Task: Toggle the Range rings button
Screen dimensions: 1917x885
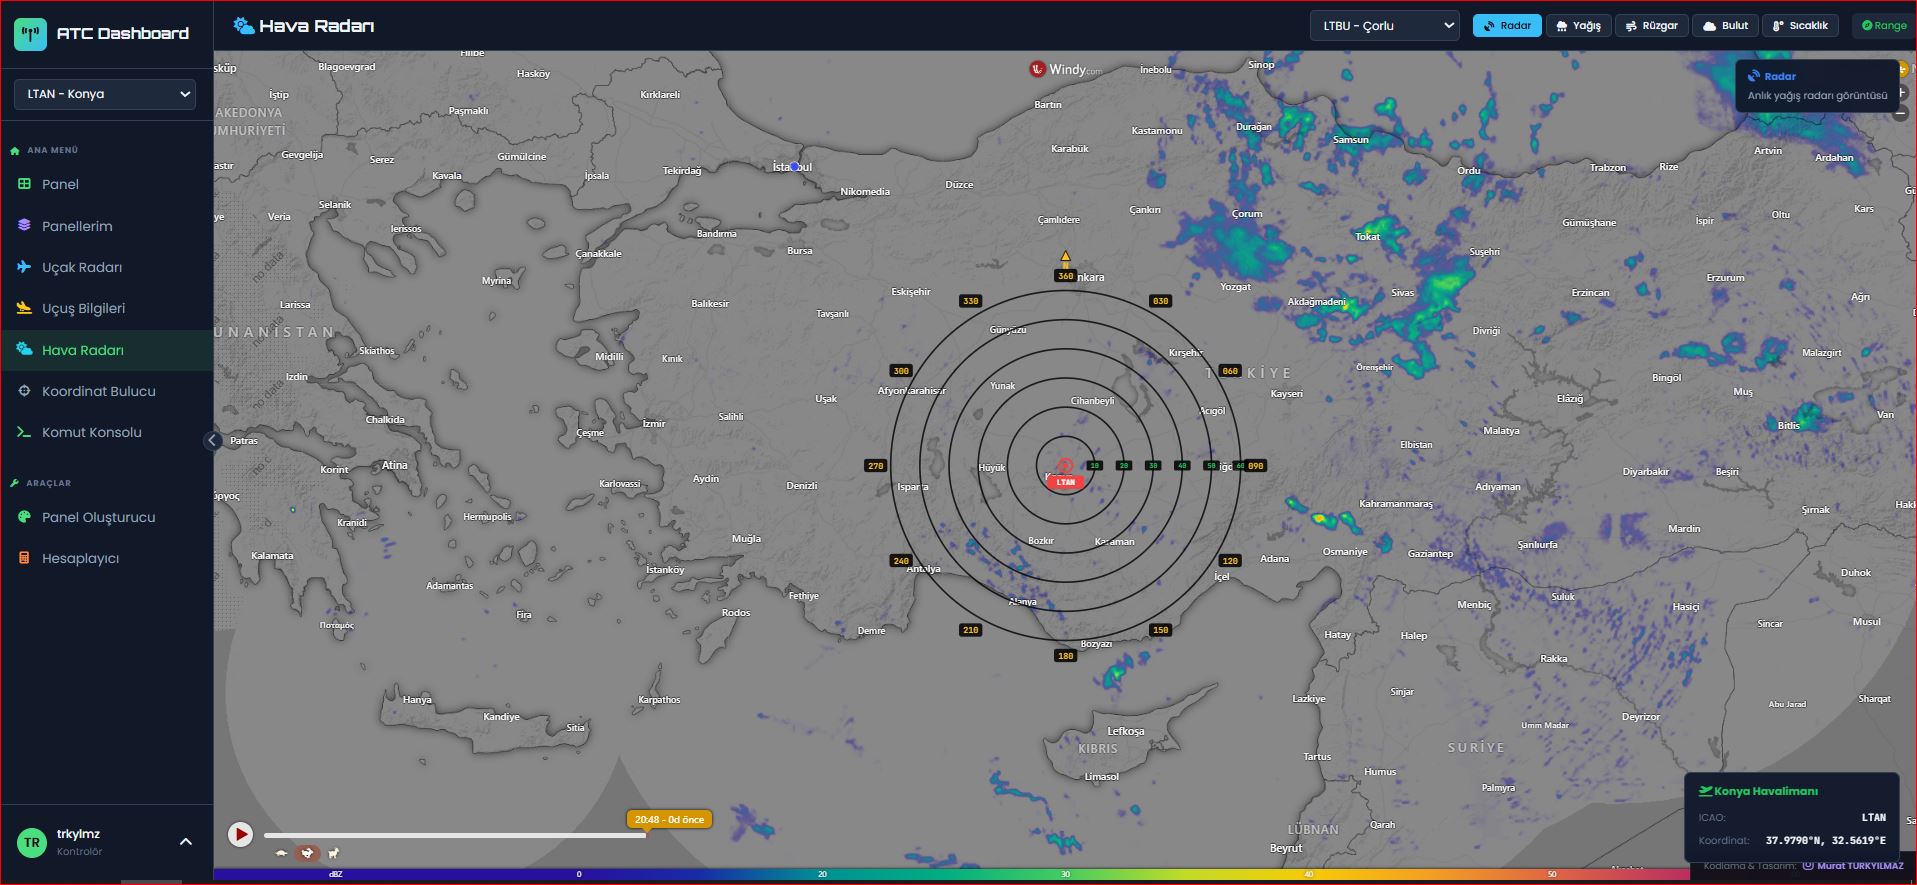Action: pos(1884,26)
